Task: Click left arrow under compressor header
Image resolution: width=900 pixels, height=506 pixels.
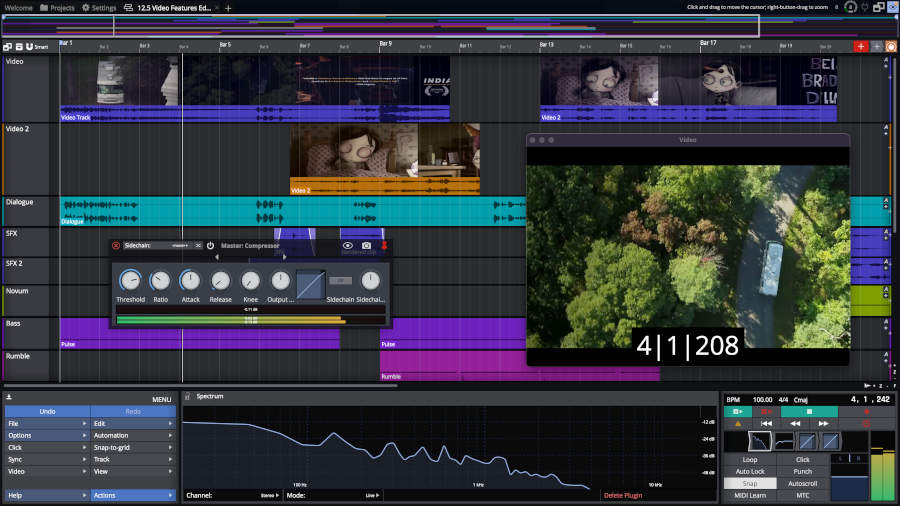Action: pyautogui.click(x=217, y=257)
